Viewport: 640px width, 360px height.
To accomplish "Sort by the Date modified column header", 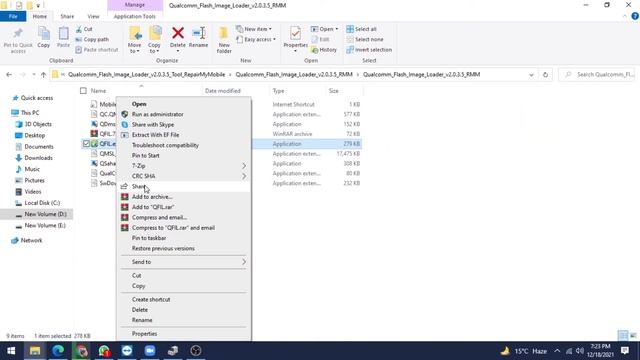I will pyautogui.click(x=223, y=91).
